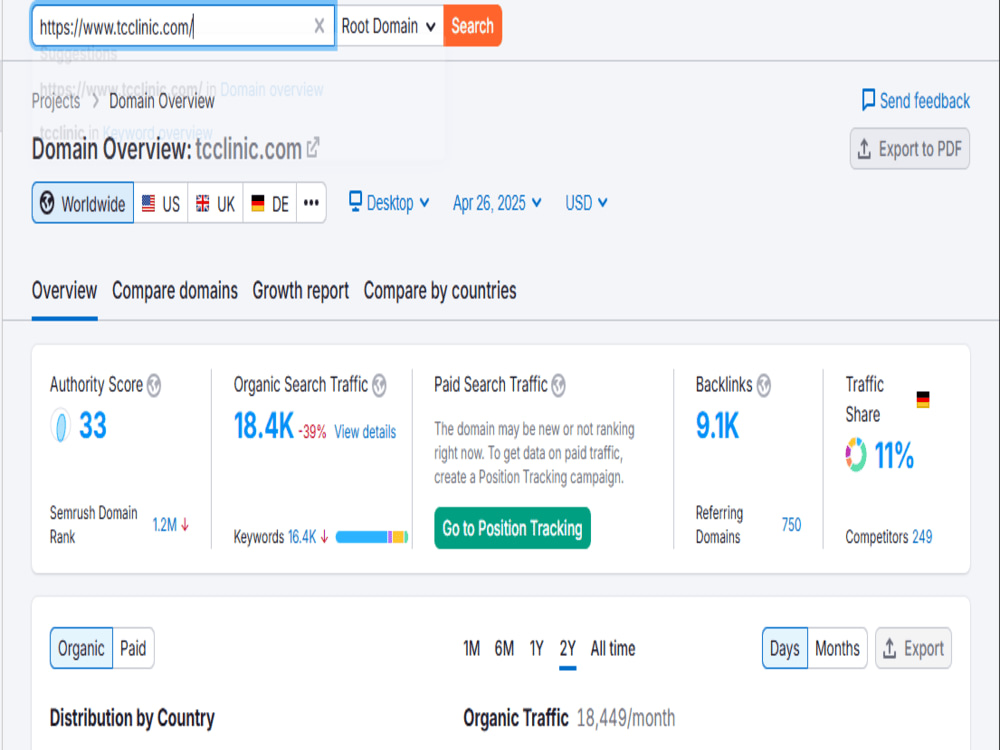Click the 11% traffic share value
The height and width of the screenshot is (750, 1000).
point(893,455)
